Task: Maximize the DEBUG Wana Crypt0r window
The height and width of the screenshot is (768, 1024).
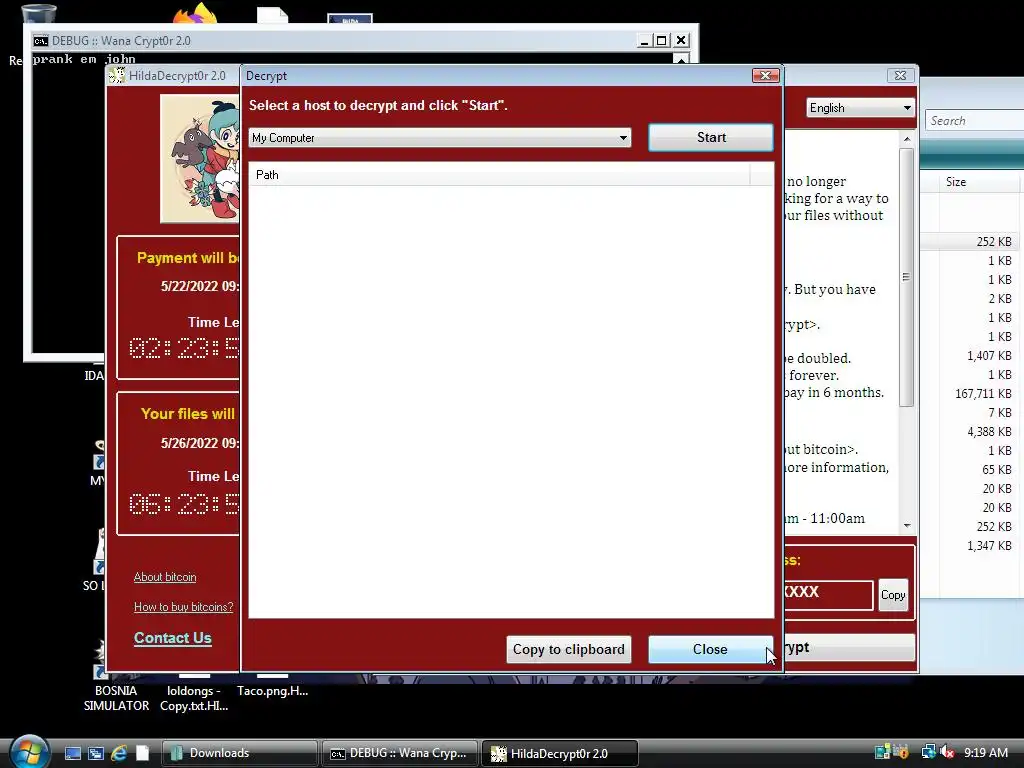Action: point(662,40)
